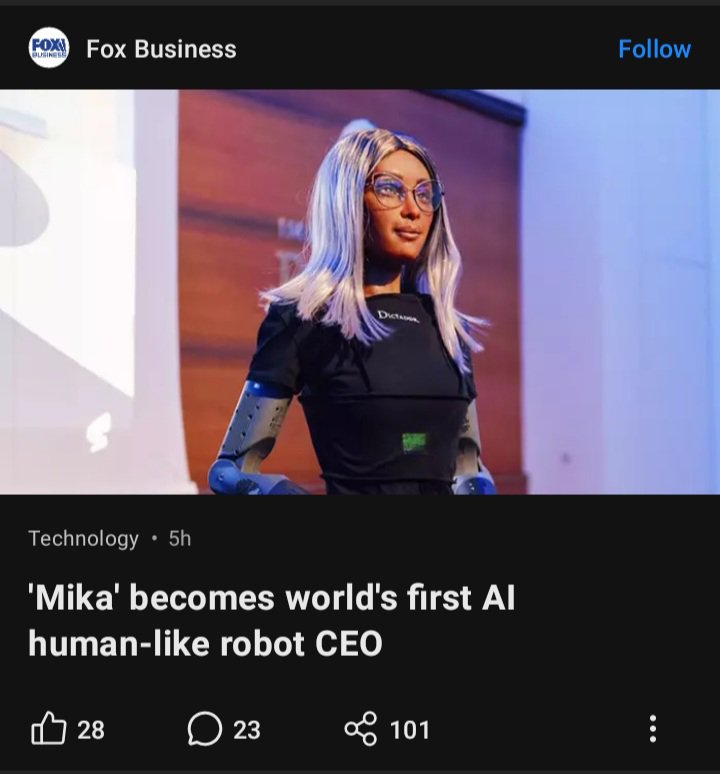Click the 28 likes count
This screenshot has height=774, width=720.
pyautogui.click(x=91, y=730)
